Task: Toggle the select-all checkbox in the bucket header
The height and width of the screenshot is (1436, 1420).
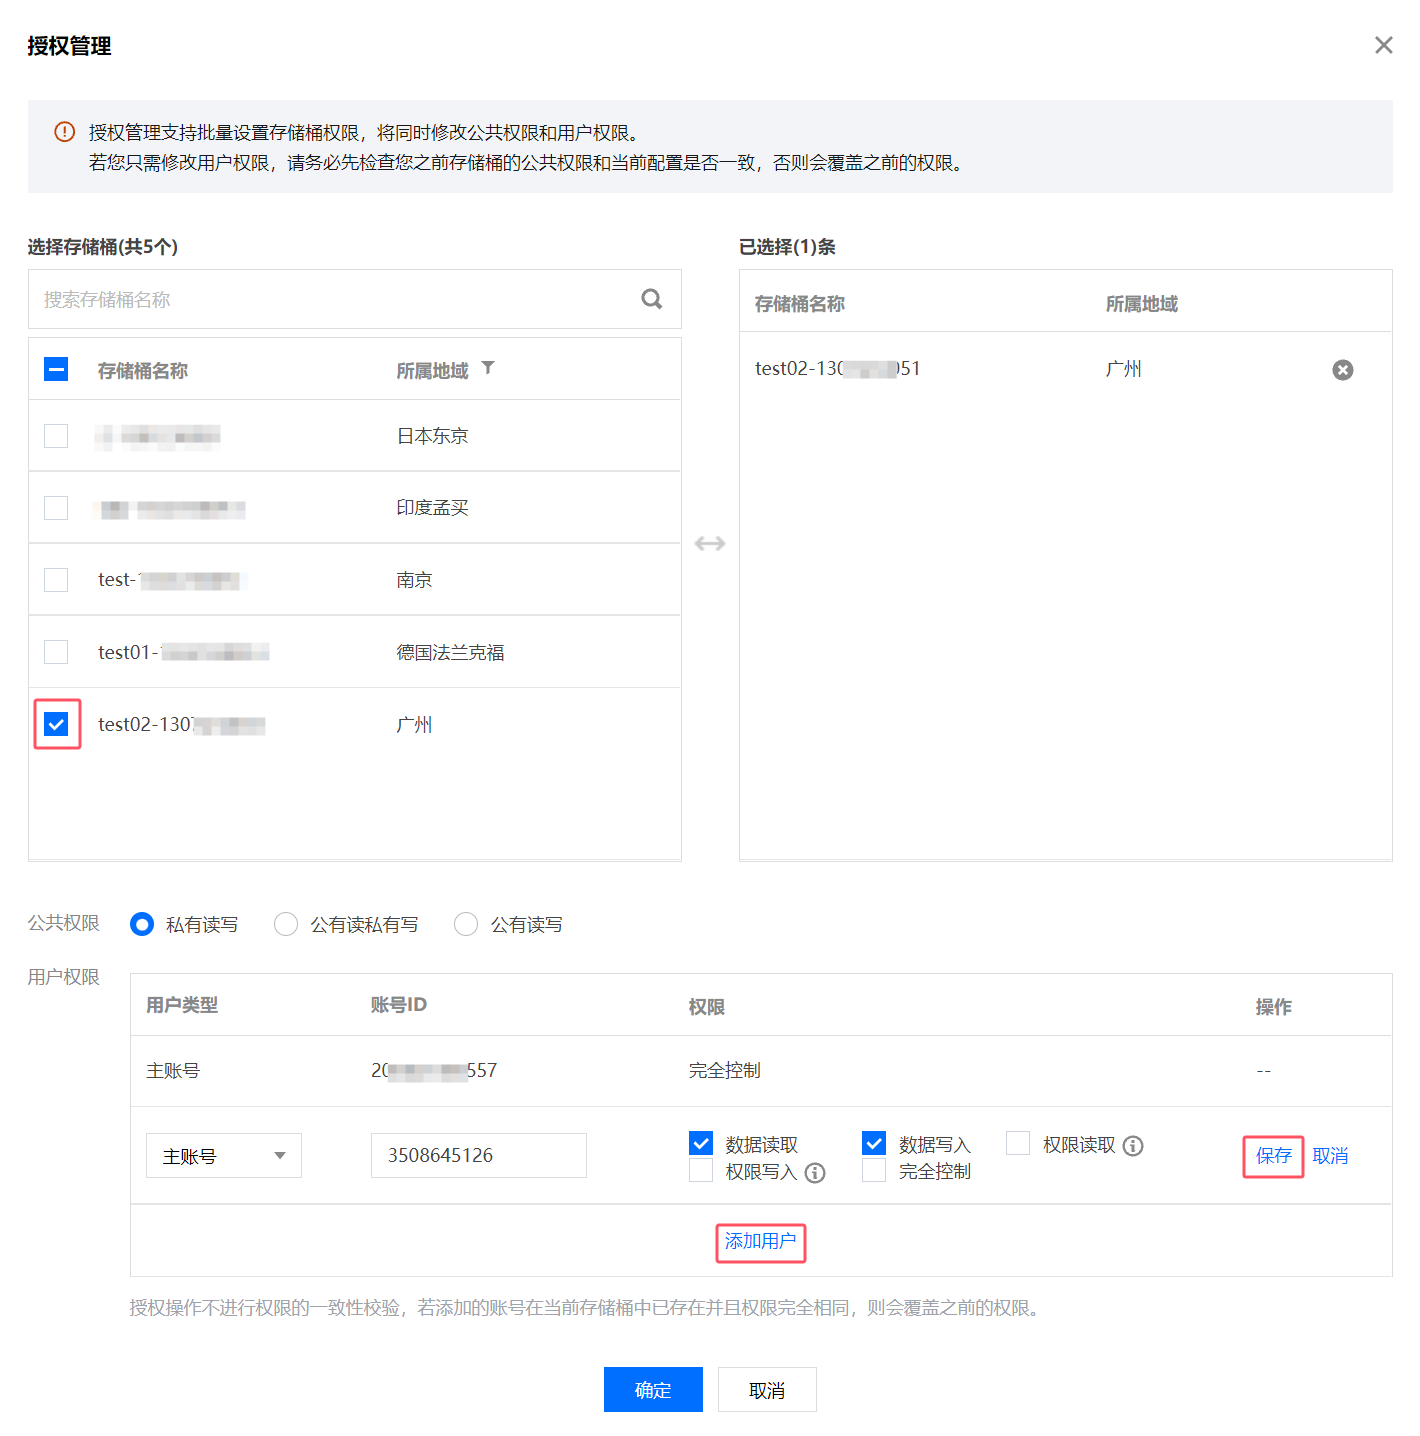Action: [56, 369]
